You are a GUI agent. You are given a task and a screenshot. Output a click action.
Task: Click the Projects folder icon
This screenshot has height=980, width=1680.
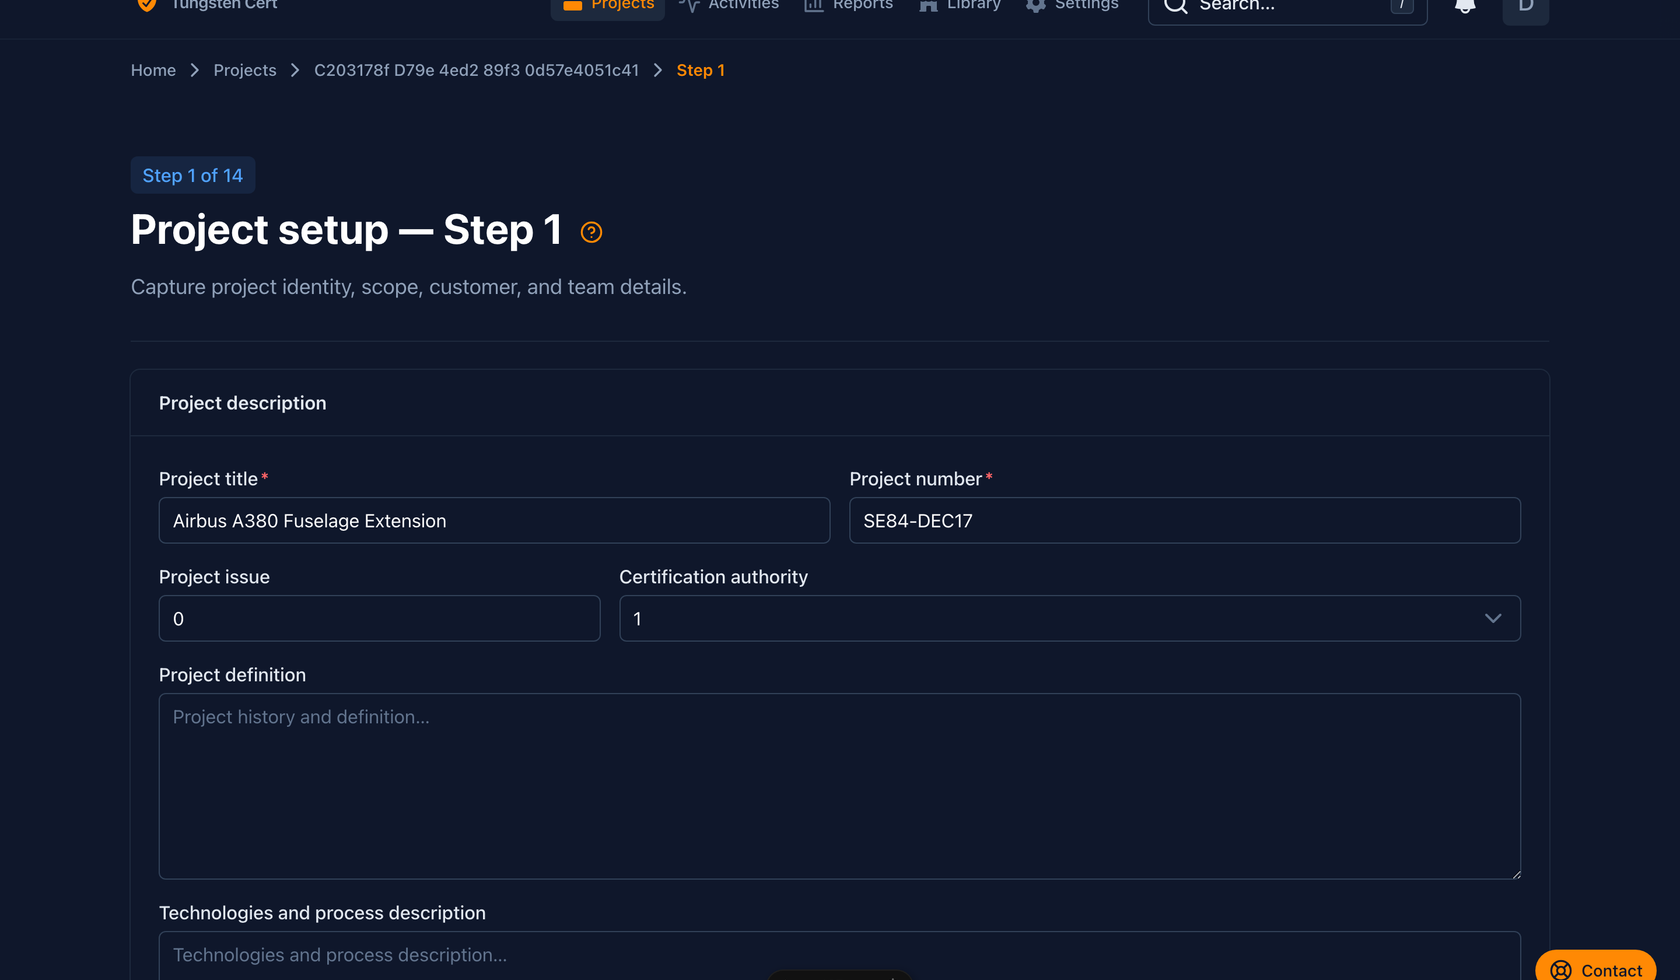(573, 5)
